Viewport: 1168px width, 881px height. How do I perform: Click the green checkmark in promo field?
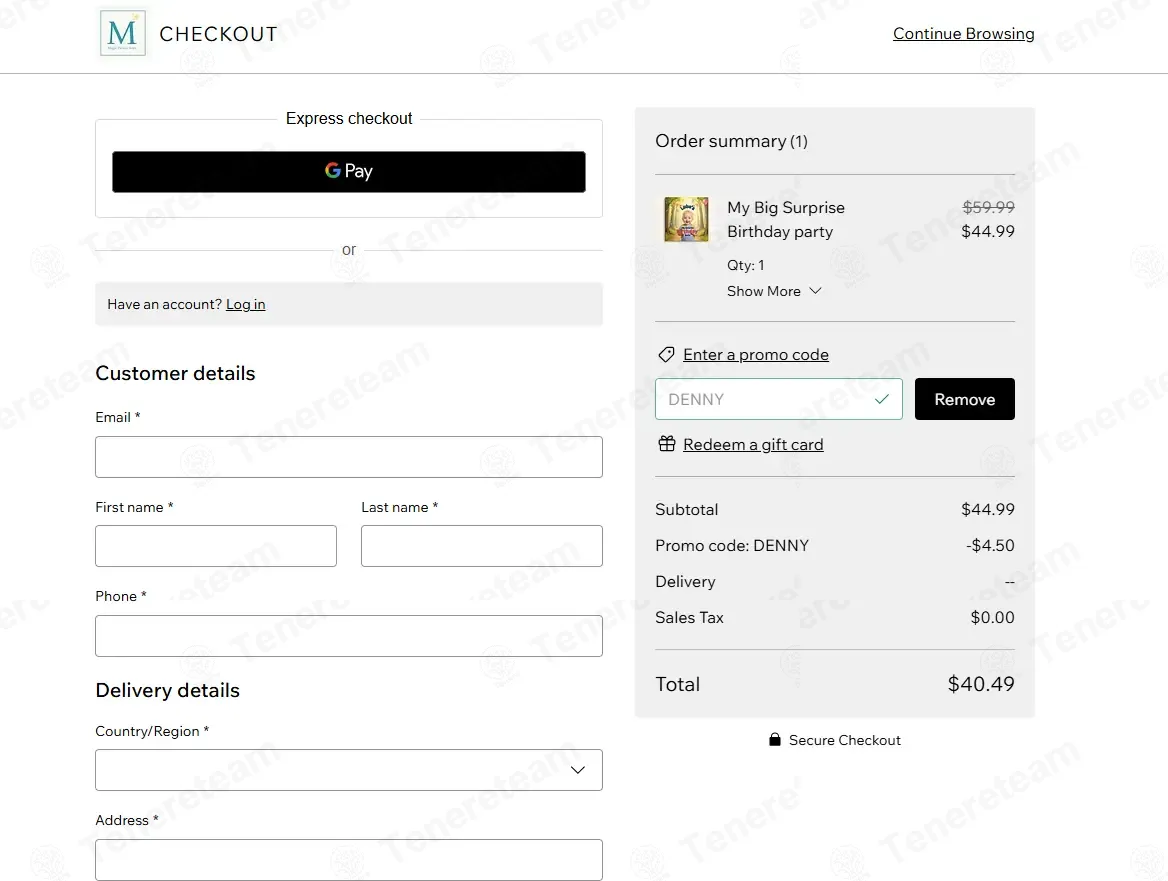881,399
